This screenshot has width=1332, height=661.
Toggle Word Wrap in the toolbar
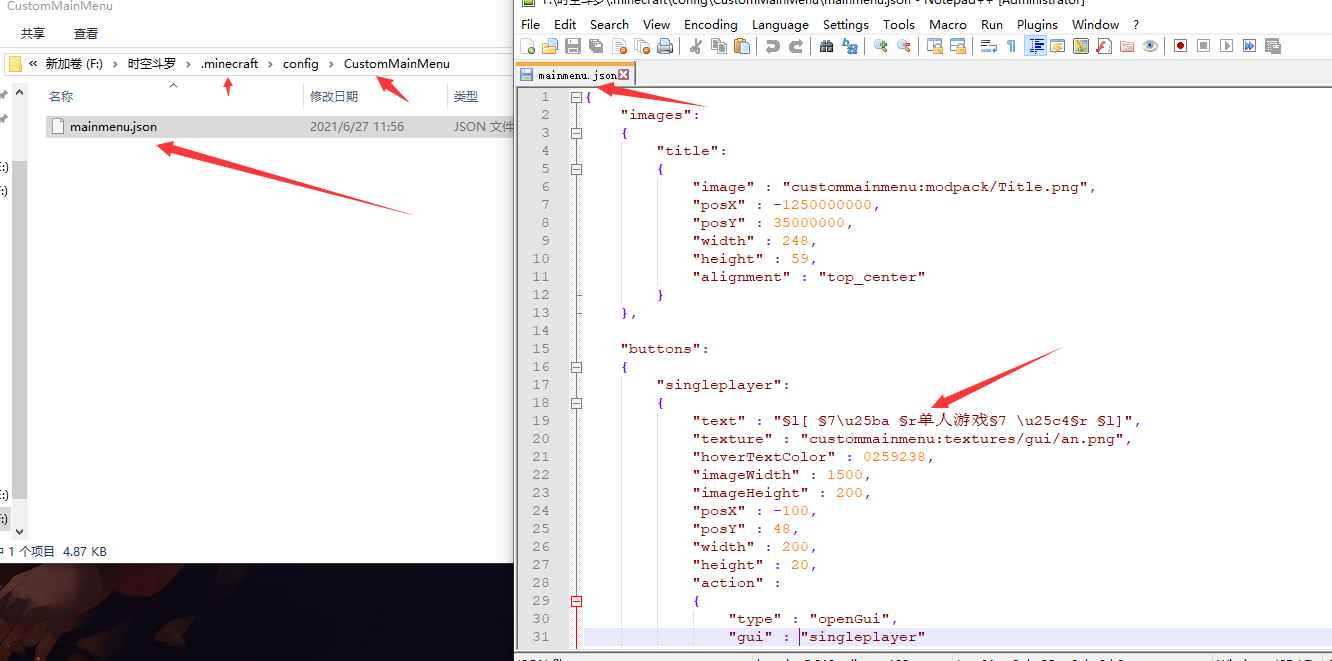(988, 46)
